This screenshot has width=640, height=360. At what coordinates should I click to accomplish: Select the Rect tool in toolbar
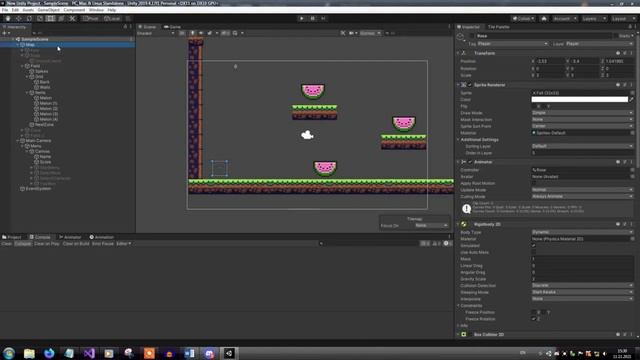click(51, 18)
